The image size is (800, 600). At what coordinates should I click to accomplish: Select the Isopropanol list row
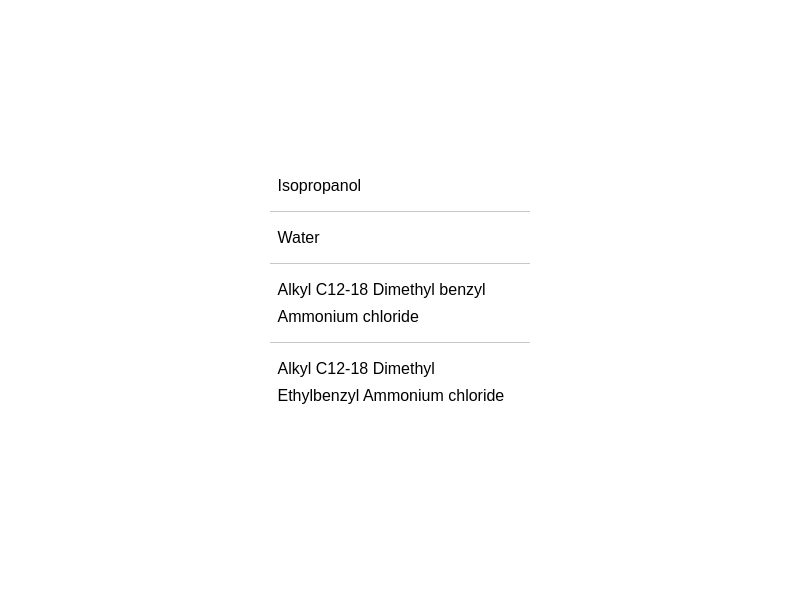(400, 185)
